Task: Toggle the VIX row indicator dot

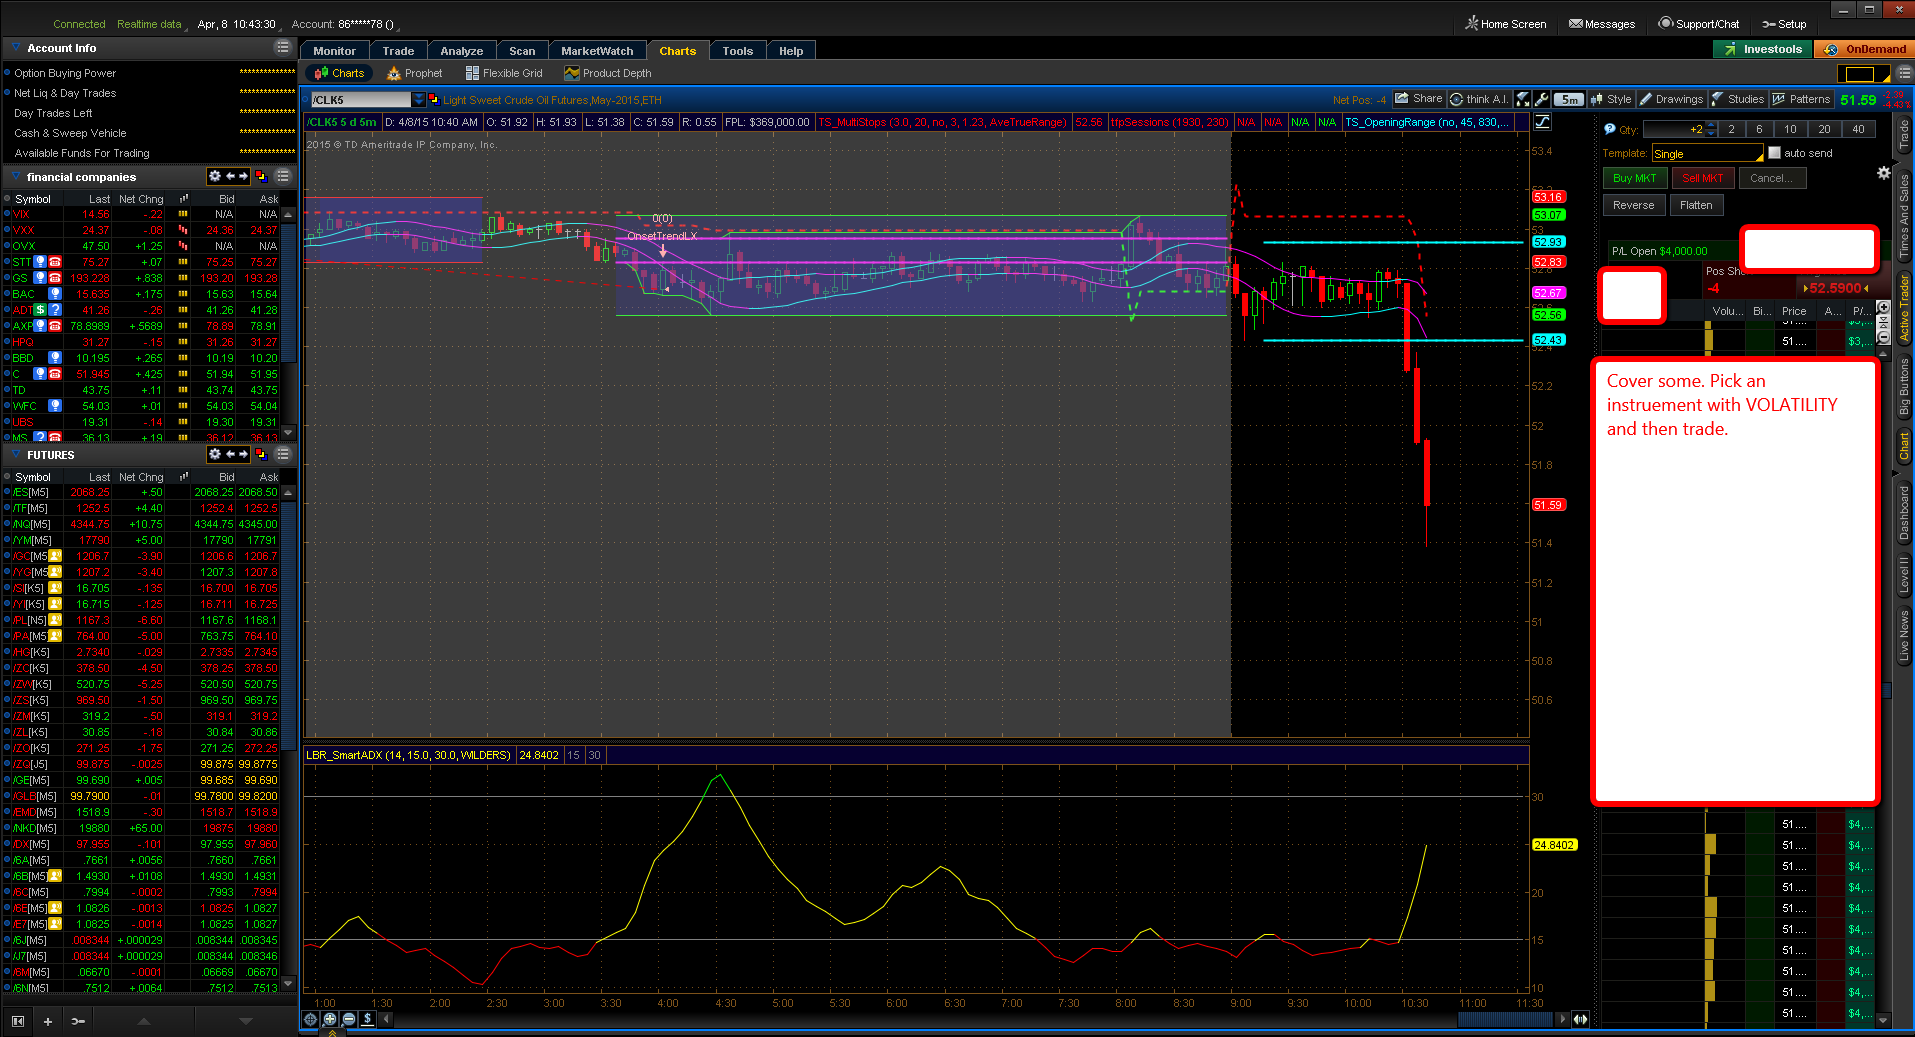Action: [8, 214]
